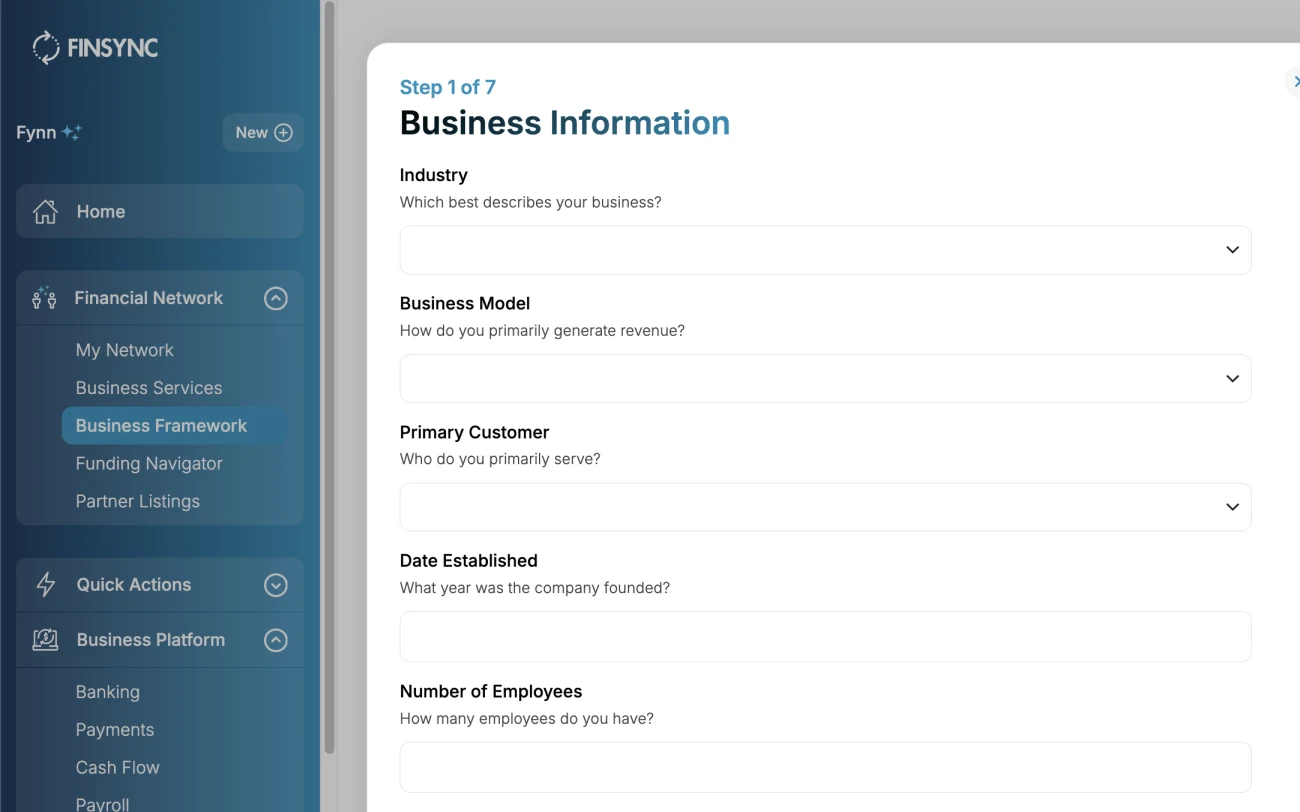Viewport: 1300px width, 812px height.
Task: Open Business Services
Action: (149, 388)
